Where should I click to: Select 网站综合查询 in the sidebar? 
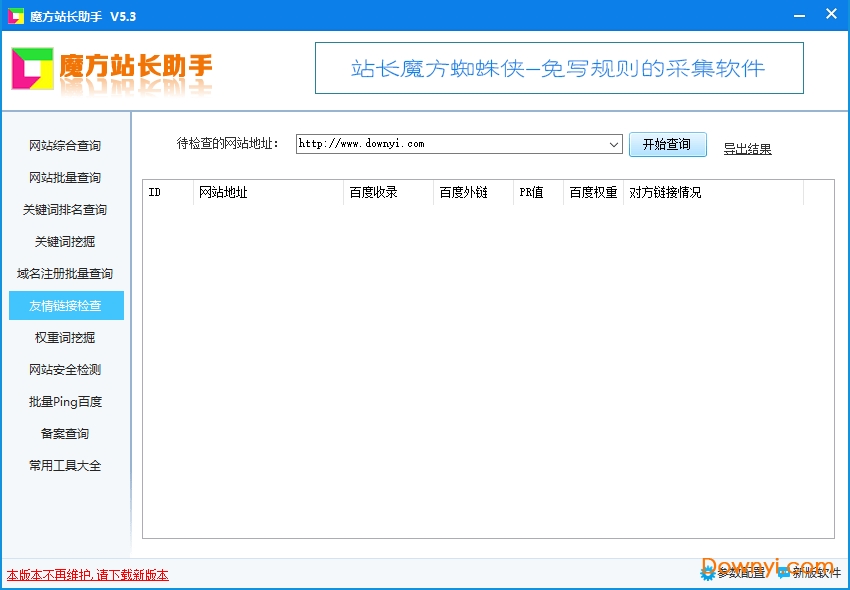pyautogui.click(x=66, y=145)
